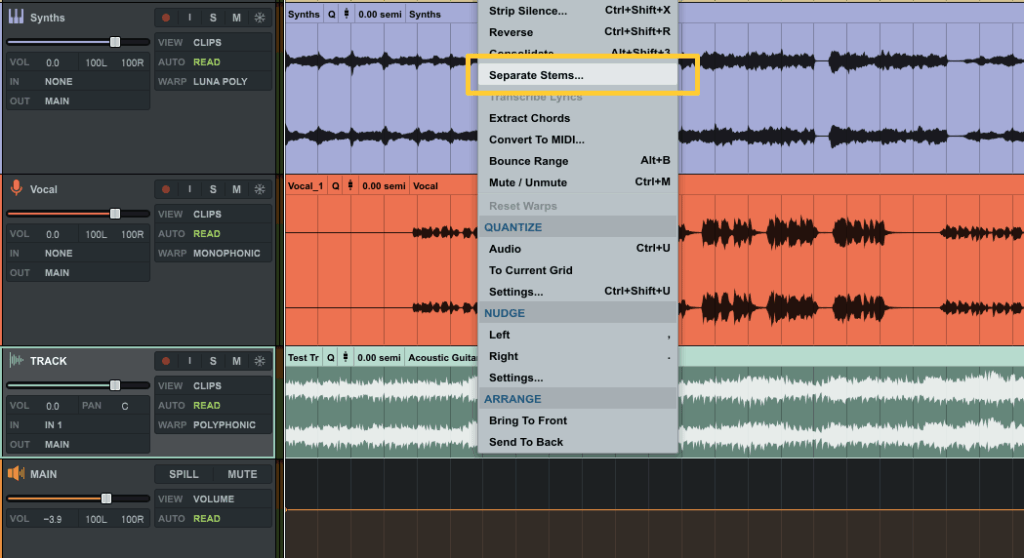Choose Extract Chords menu entry
This screenshot has height=558, width=1024.
[x=577, y=118]
